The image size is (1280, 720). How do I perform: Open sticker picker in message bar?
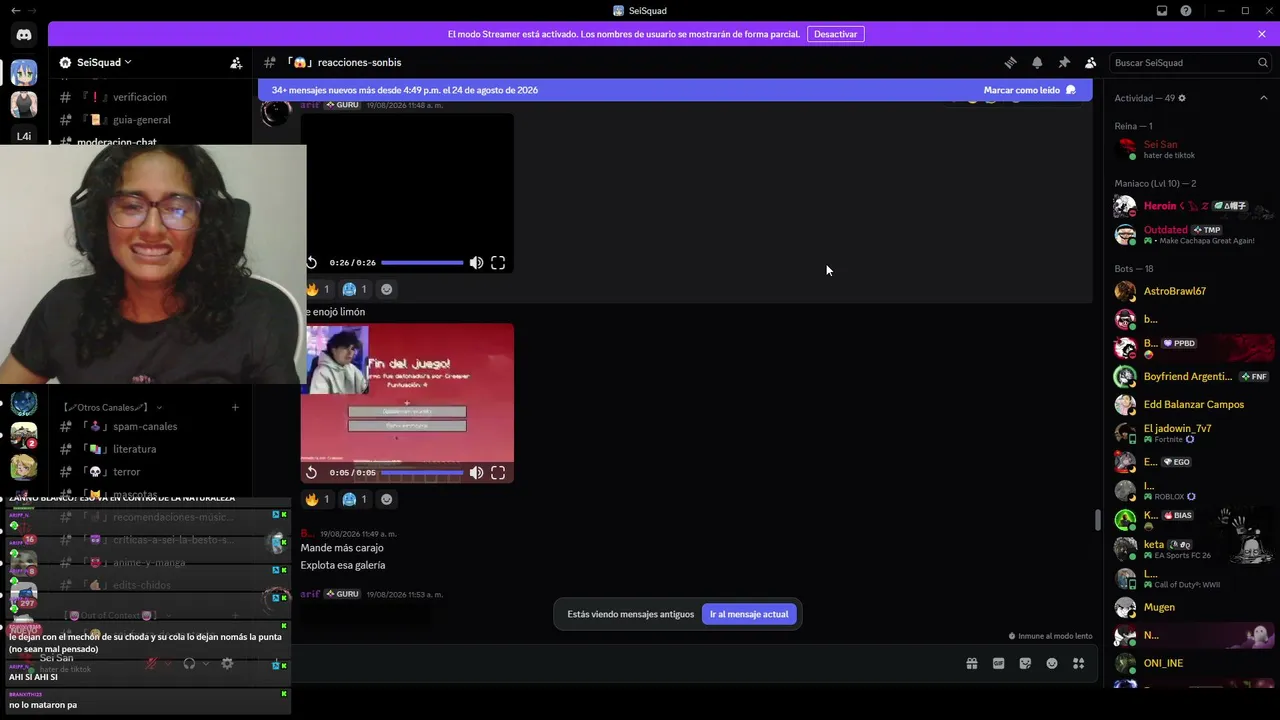coord(1025,663)
